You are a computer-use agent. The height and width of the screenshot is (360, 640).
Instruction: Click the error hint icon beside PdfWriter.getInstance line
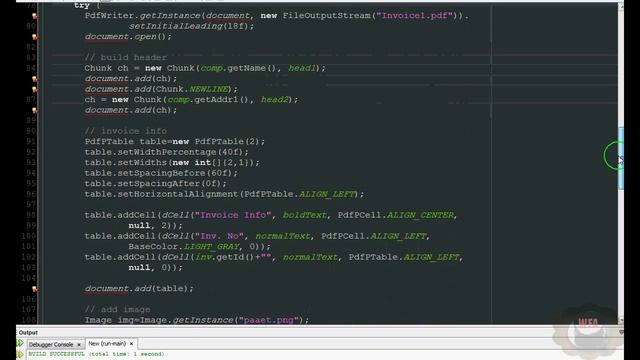[35, 16]
